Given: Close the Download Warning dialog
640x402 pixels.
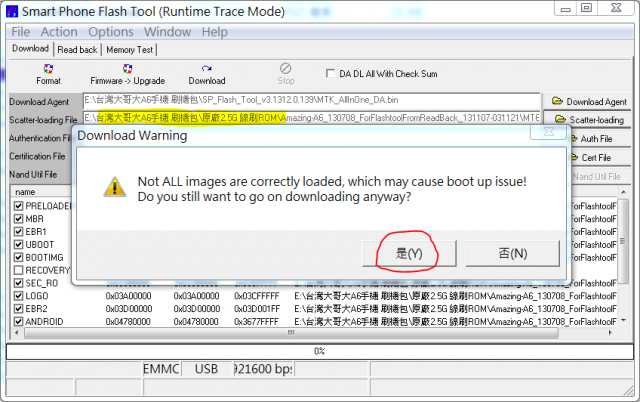Looking at the screenshot, I should point(549,131).
